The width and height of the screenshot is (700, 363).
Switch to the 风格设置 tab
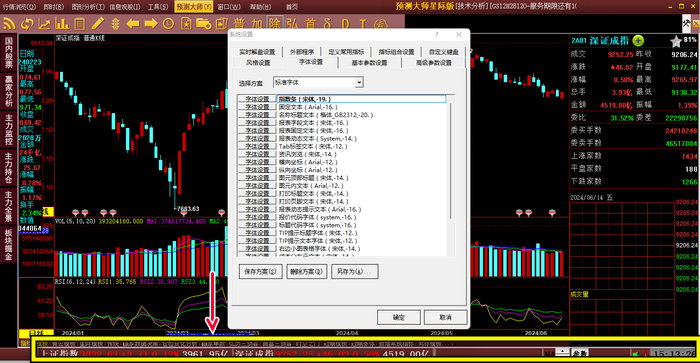click(258, 63)
